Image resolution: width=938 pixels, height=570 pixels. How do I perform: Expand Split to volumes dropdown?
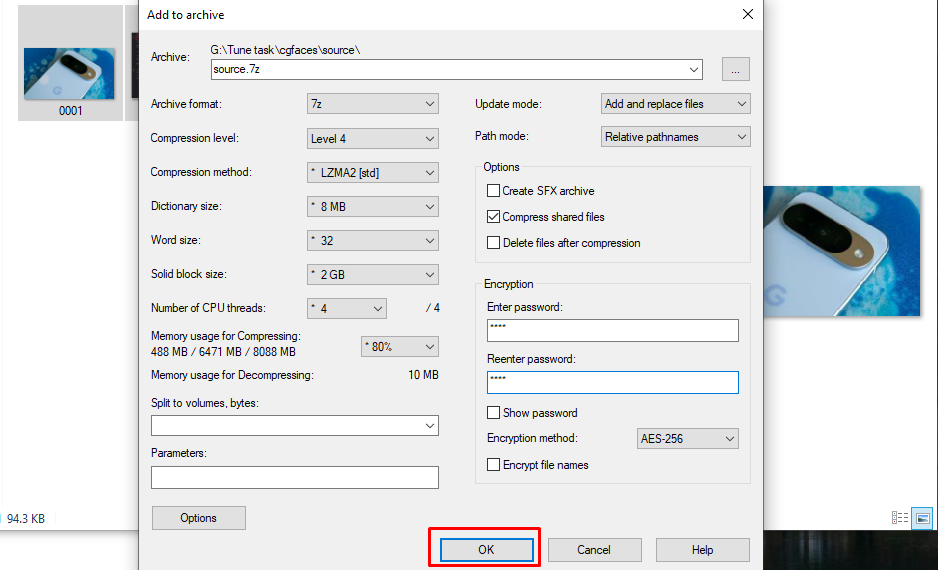click(430, 426)
